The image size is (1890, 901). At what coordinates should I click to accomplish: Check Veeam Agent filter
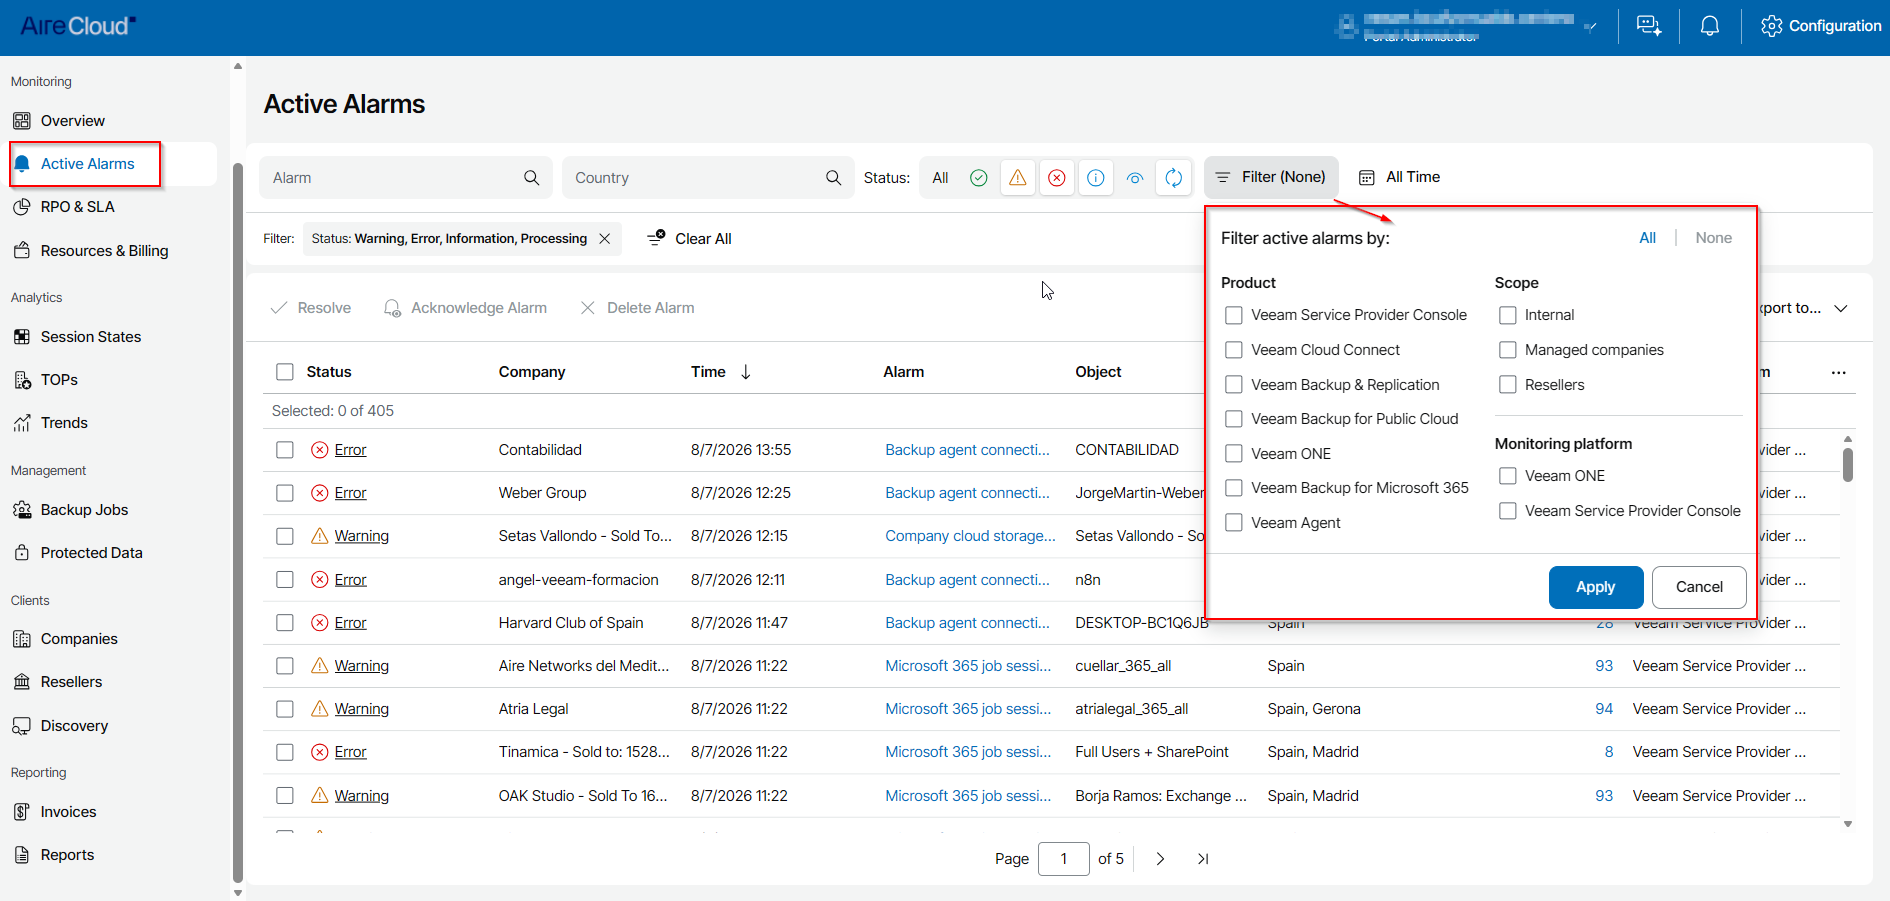tap(1234, 523)
